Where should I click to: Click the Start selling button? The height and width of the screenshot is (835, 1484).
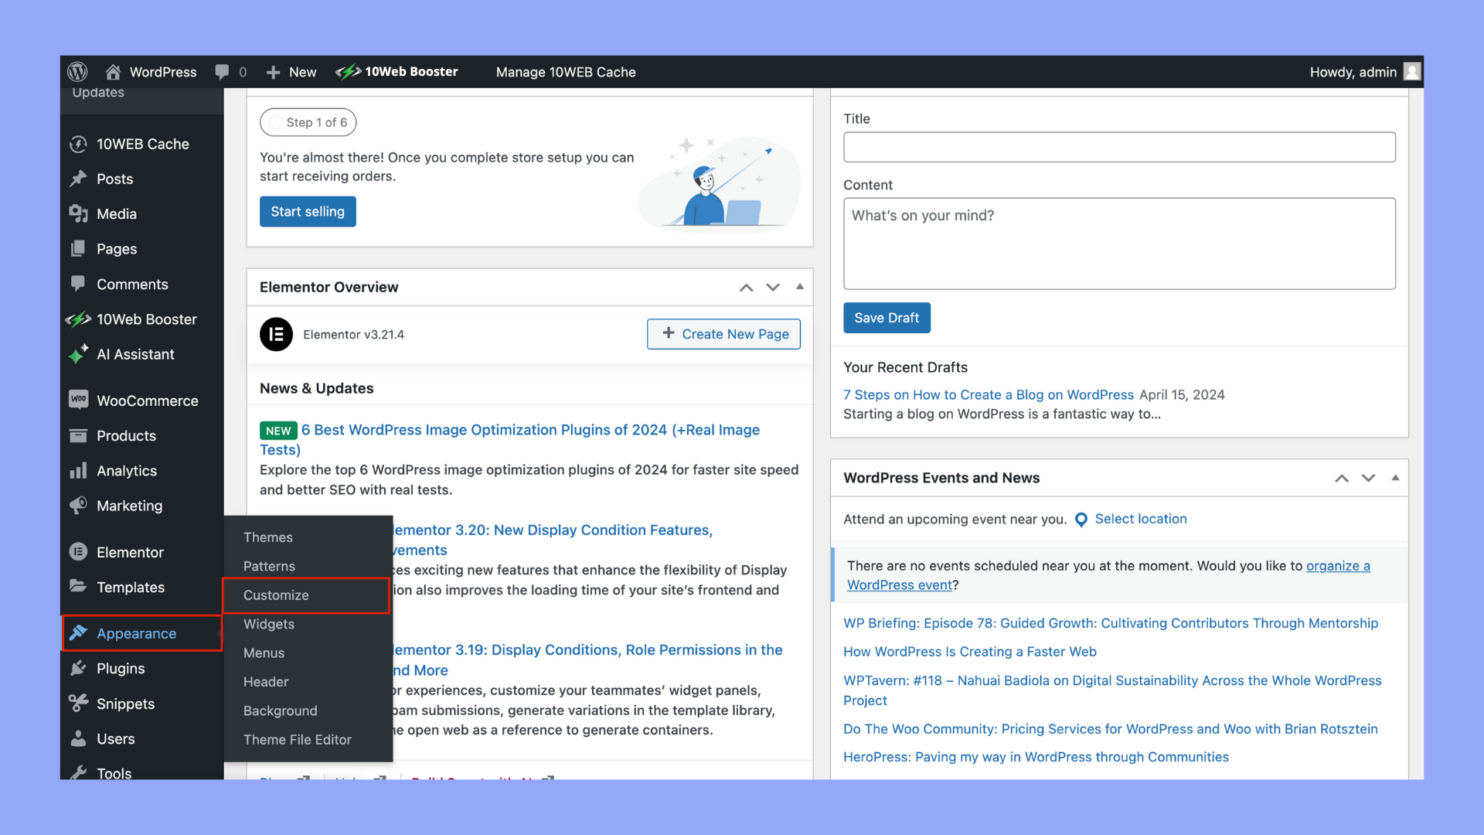point(307,211)
